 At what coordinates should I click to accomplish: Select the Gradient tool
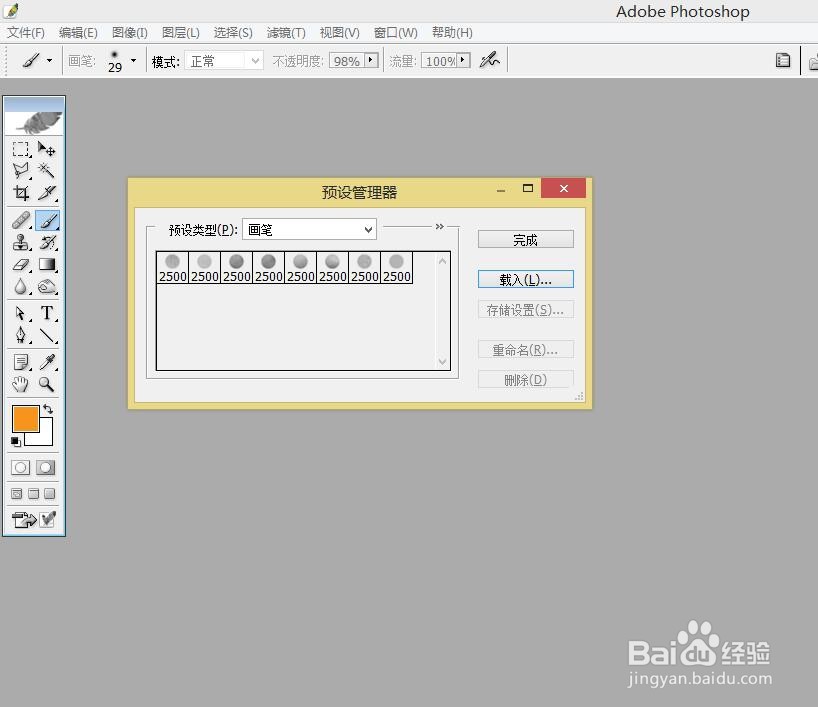[x=46, y=265]
